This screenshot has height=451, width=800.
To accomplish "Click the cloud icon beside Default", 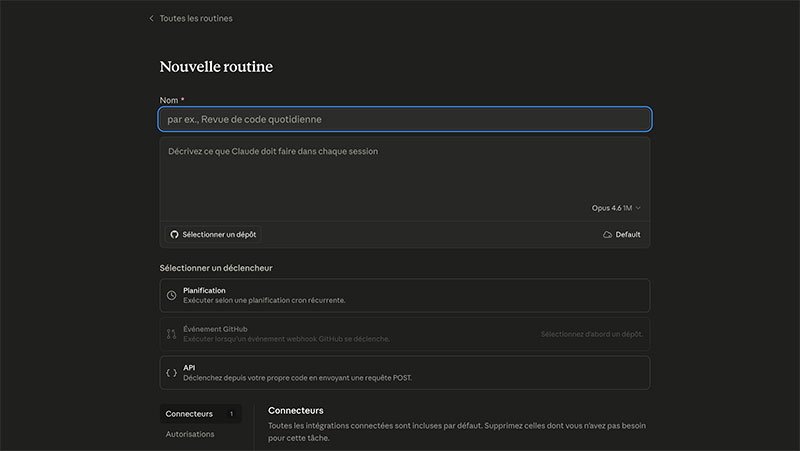I will pos(607,235).
